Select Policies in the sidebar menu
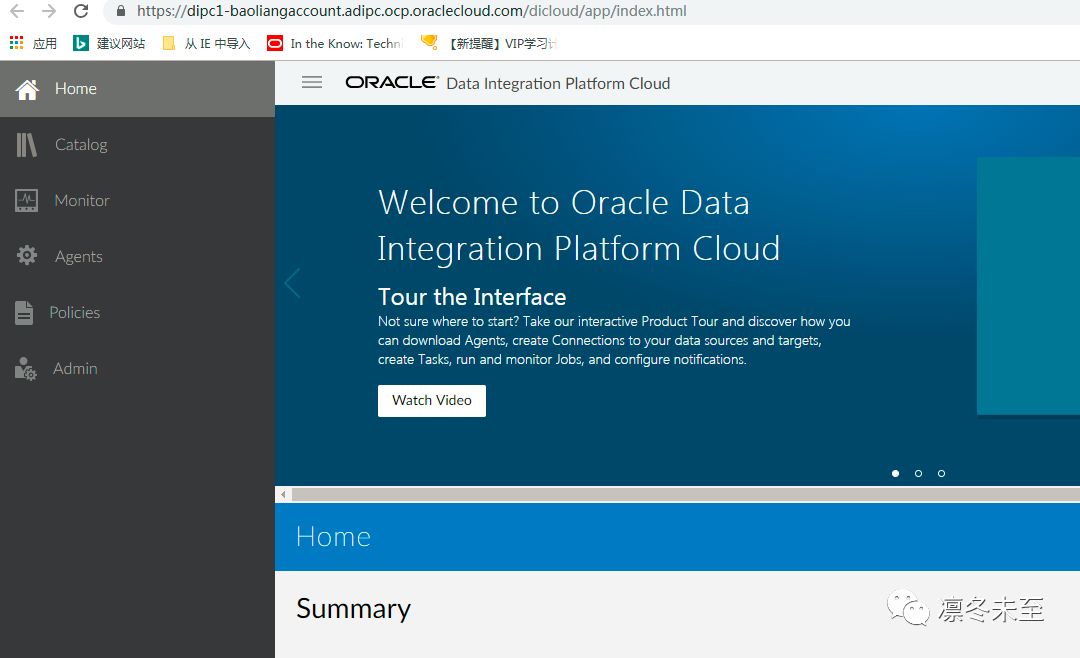 138,312
